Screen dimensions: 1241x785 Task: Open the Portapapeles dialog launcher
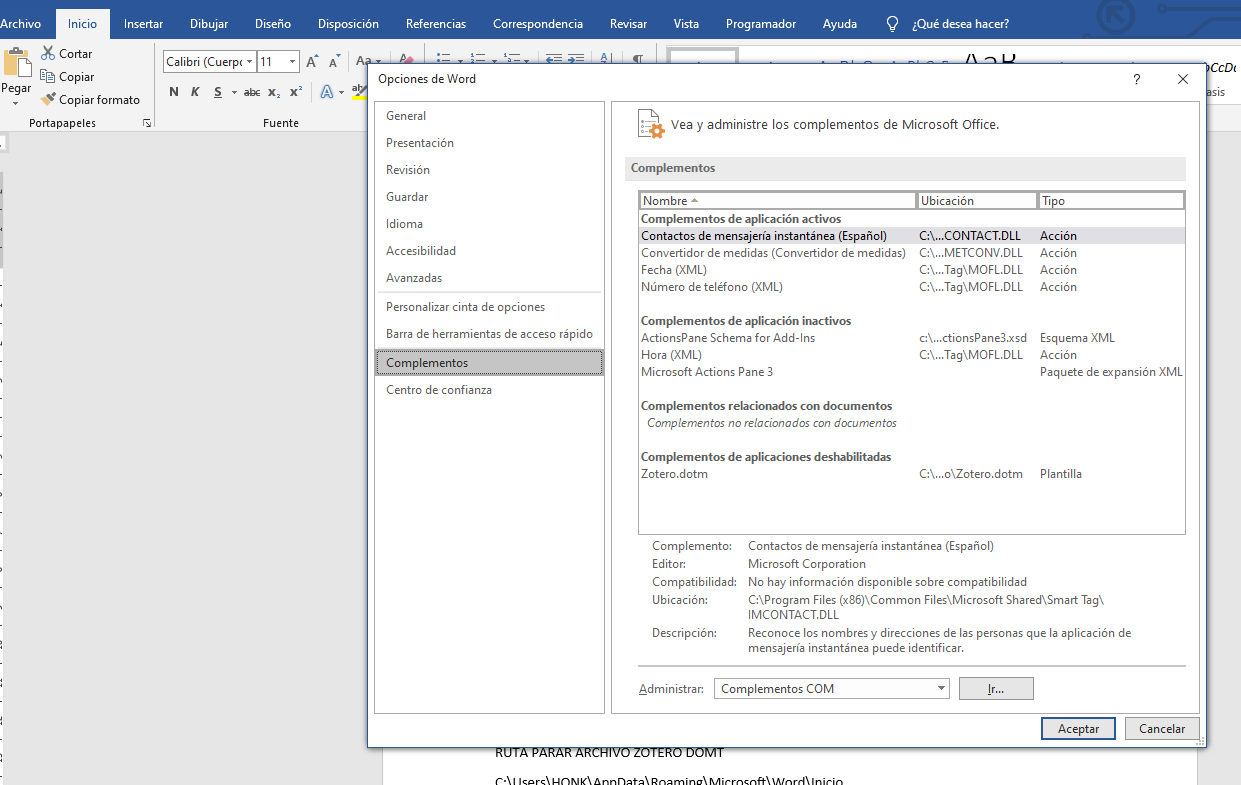147,123
